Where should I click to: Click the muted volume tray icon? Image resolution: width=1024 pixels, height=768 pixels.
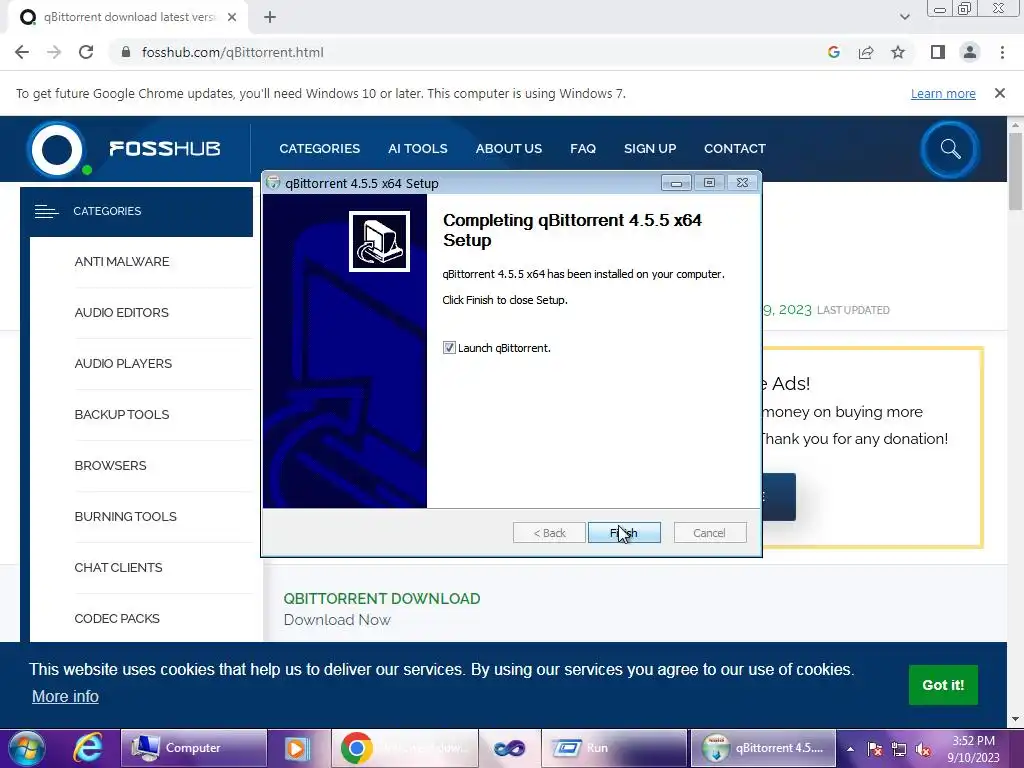click(923, 749)
